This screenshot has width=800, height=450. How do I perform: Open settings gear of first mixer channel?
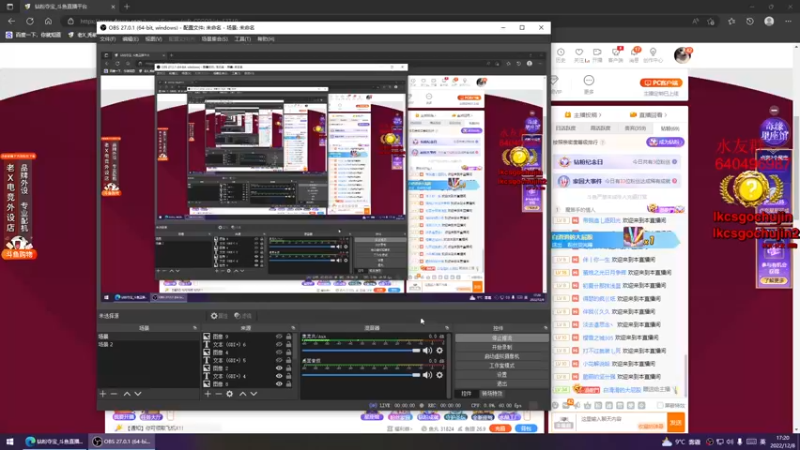point(439,351)
